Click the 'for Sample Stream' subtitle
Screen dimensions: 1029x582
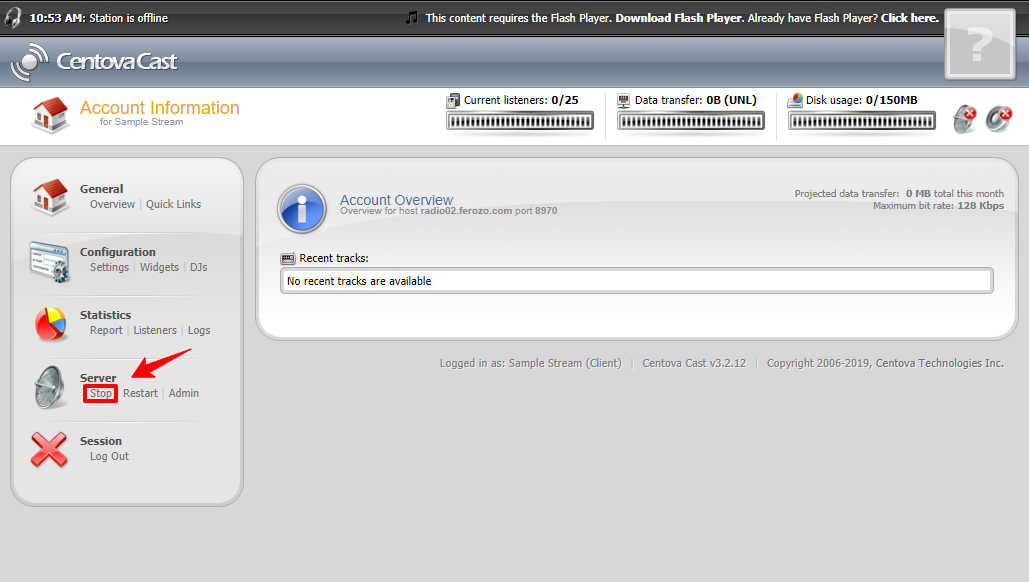pos(142,122)
